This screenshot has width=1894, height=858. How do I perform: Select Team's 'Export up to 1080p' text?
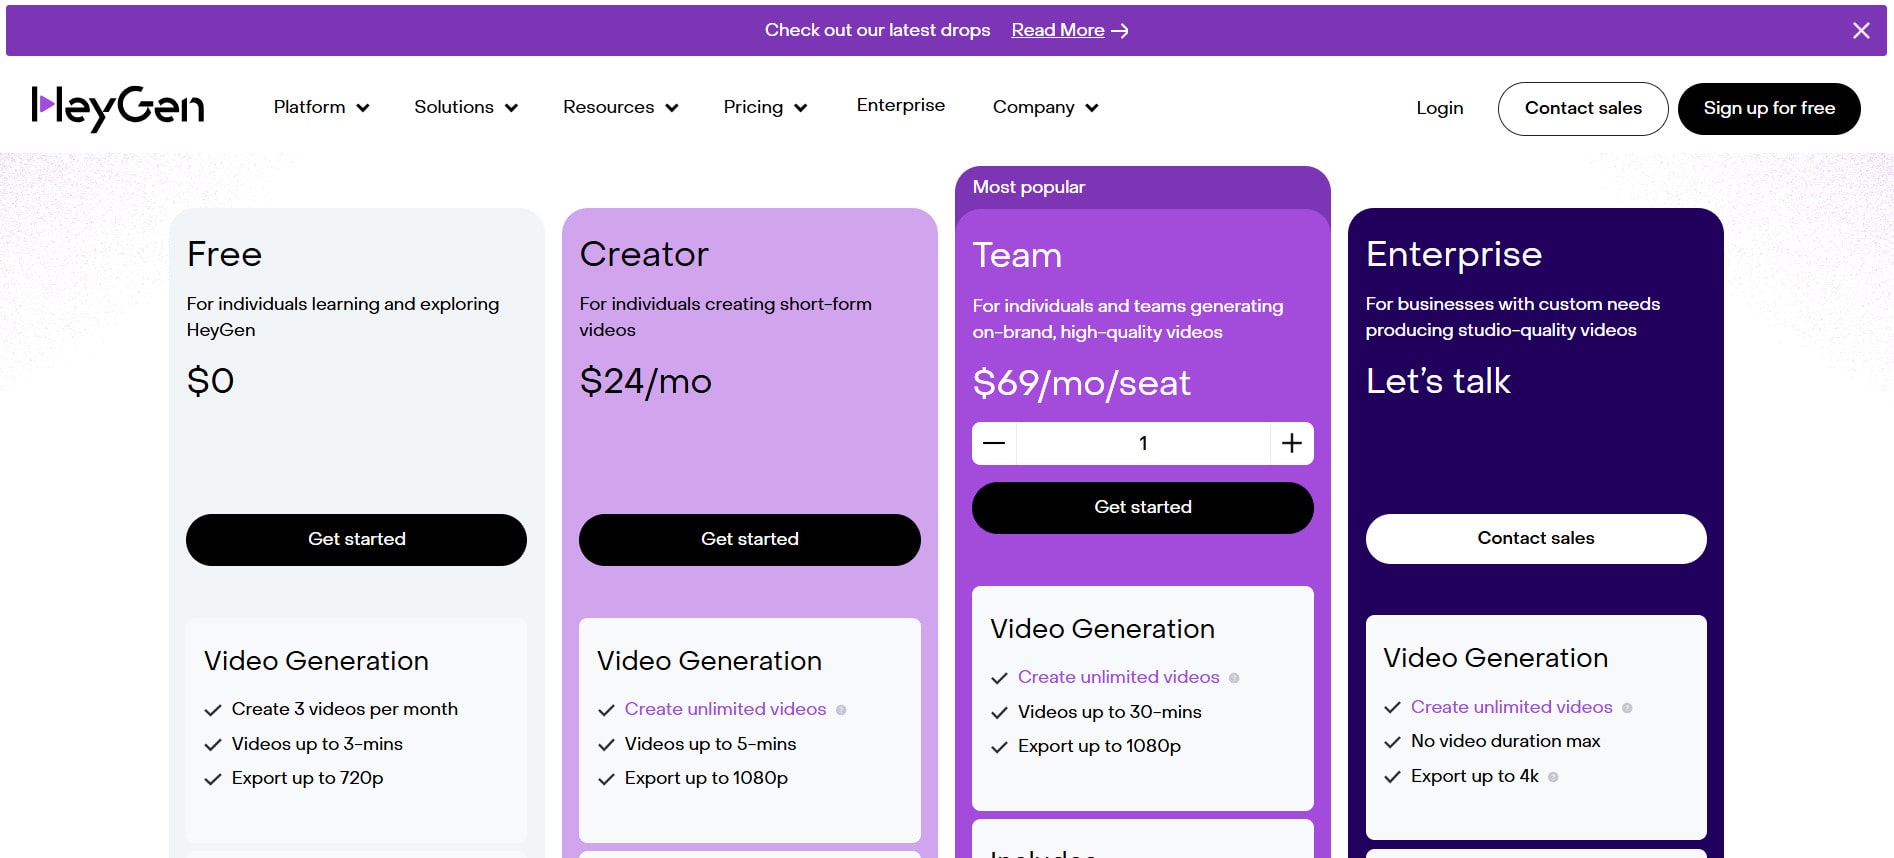pos(1099,746)
